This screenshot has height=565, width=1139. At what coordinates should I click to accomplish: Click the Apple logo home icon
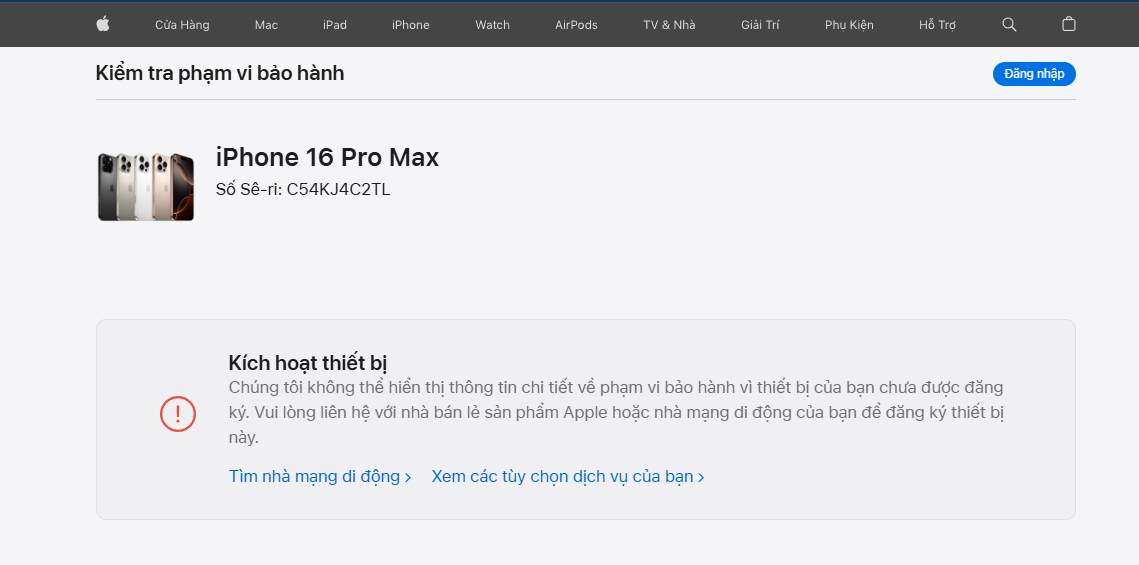[x=102, y=24]
